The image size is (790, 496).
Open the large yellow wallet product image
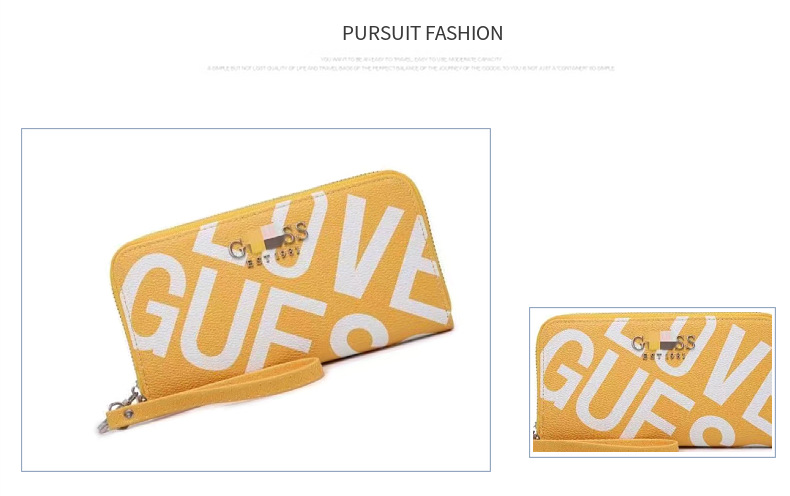tap(256, 300)
